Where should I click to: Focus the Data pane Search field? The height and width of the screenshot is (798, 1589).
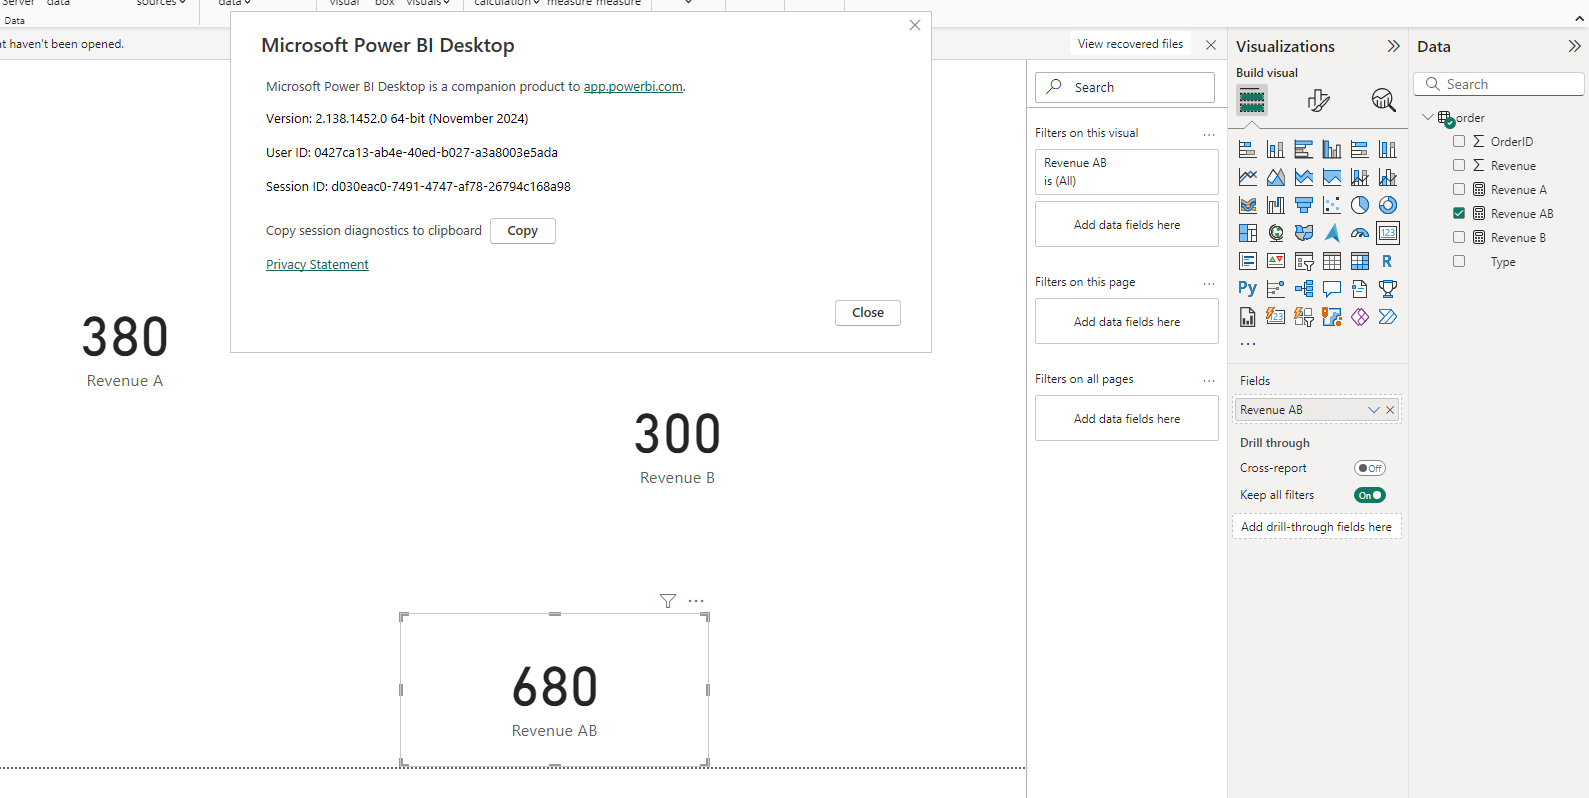tap(1499, 84)
